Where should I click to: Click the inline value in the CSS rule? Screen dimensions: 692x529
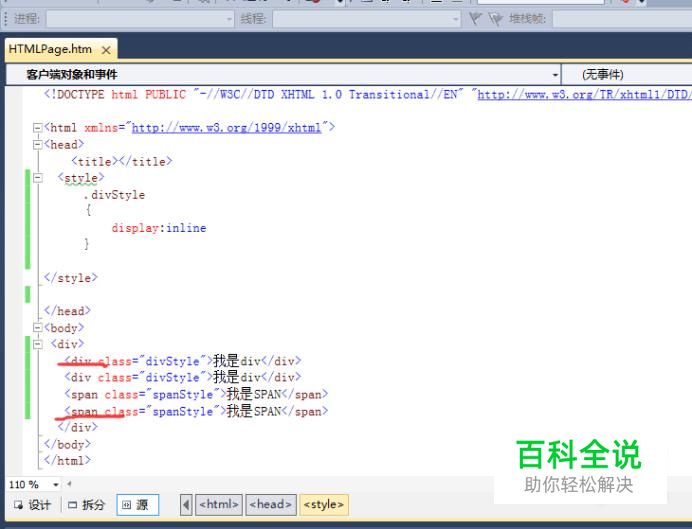[x=186, y=228]
